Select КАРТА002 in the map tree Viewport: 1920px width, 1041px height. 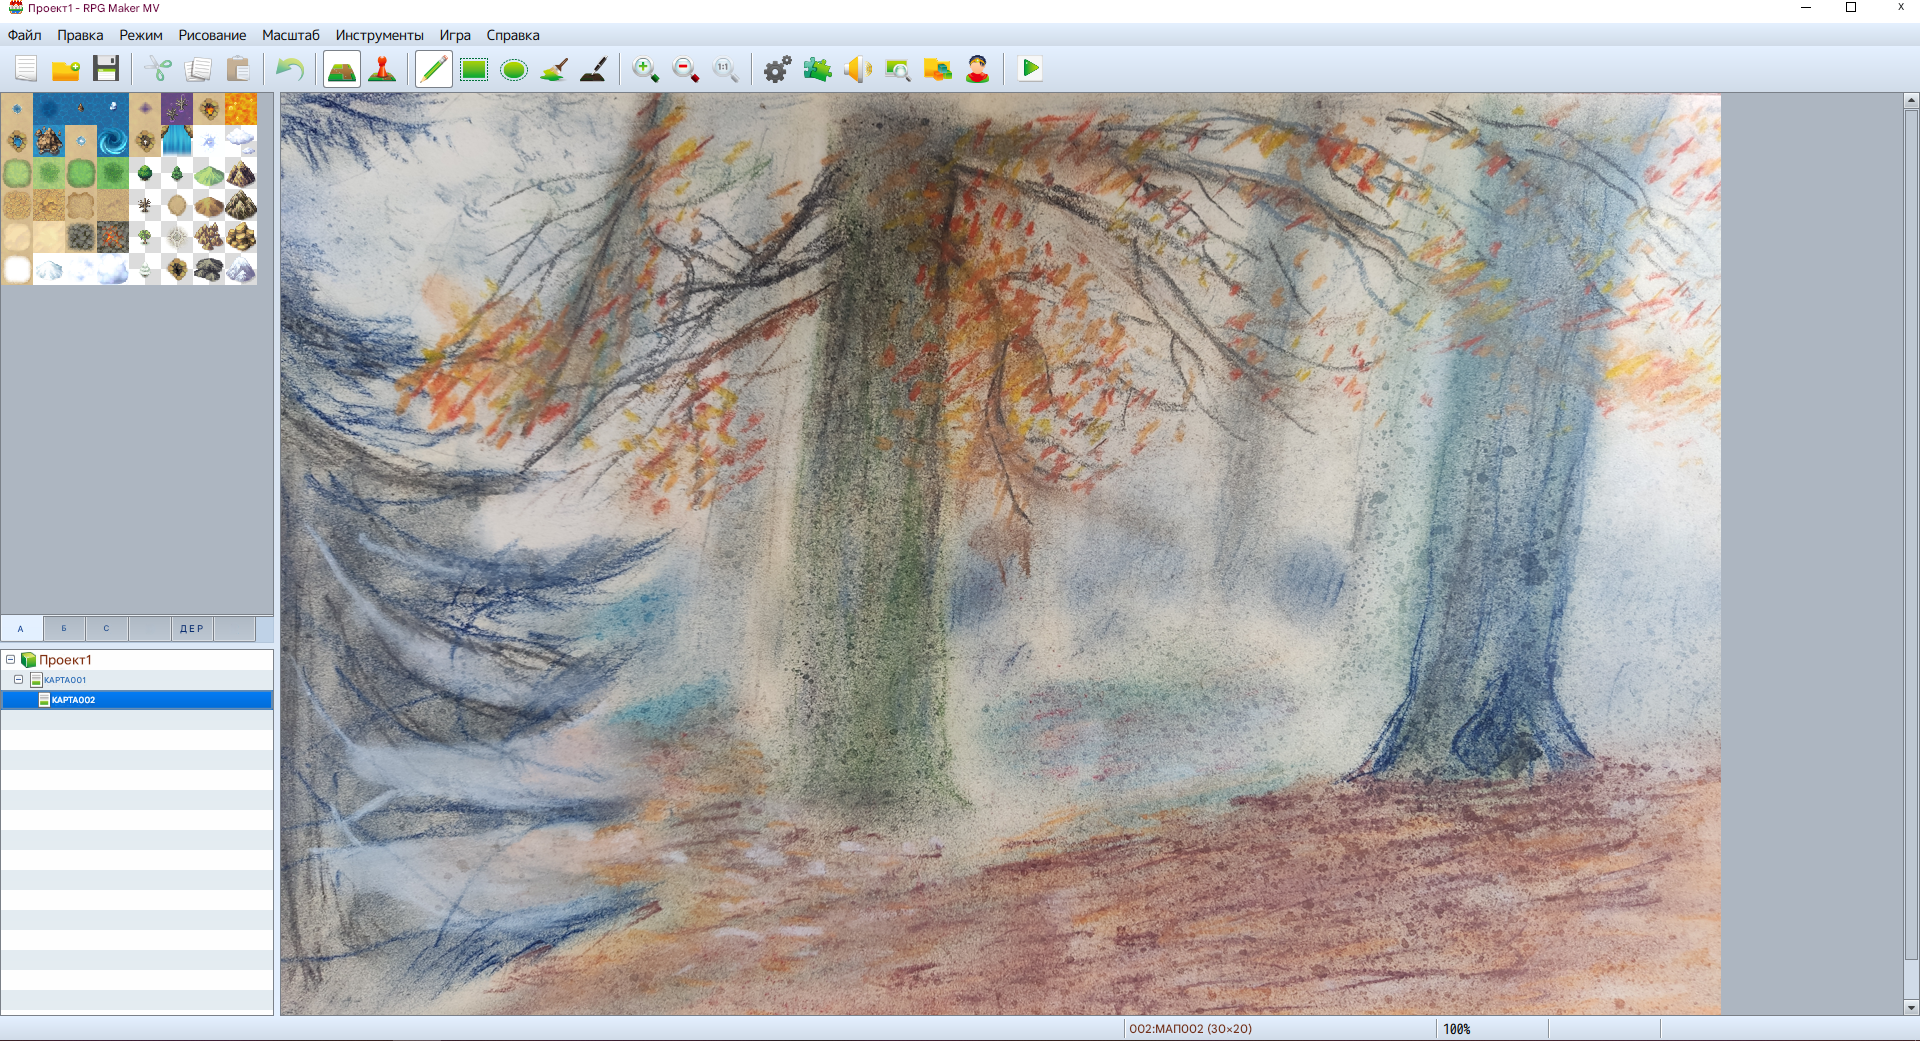click(x=137, y=700)
